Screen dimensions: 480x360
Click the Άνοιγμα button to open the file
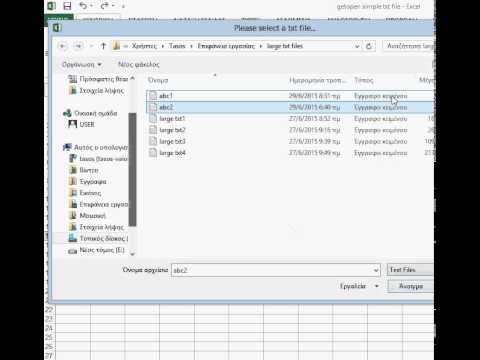411,286
